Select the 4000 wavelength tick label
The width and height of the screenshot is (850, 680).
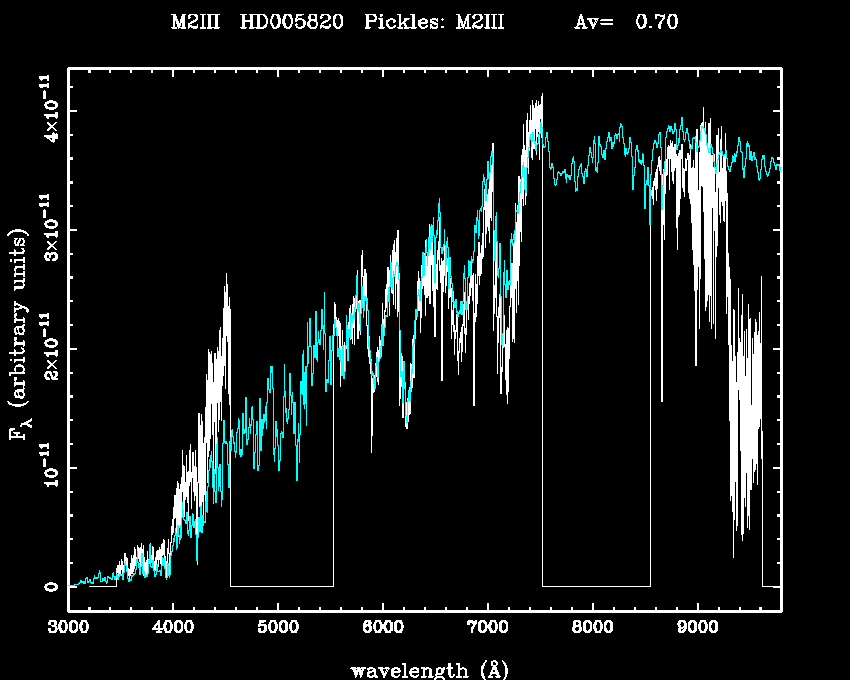[173, 629]
